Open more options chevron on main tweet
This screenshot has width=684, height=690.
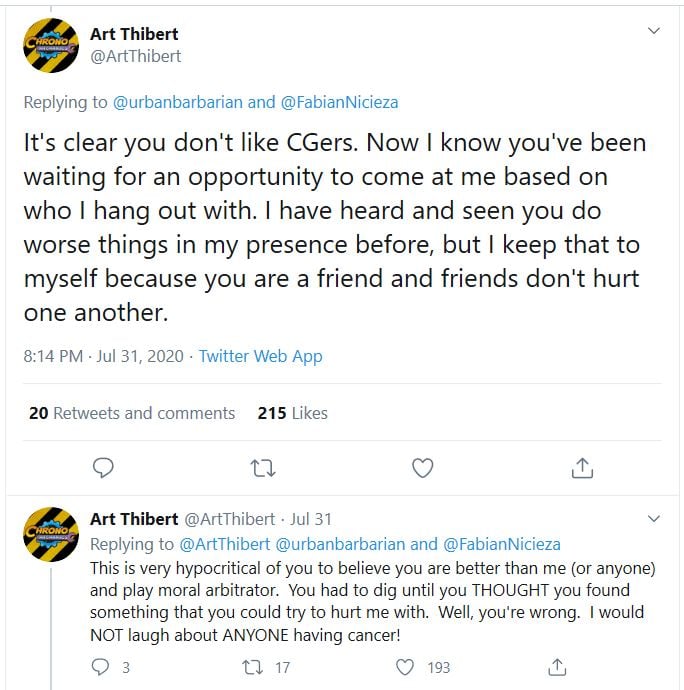click(x=654, y=31)
